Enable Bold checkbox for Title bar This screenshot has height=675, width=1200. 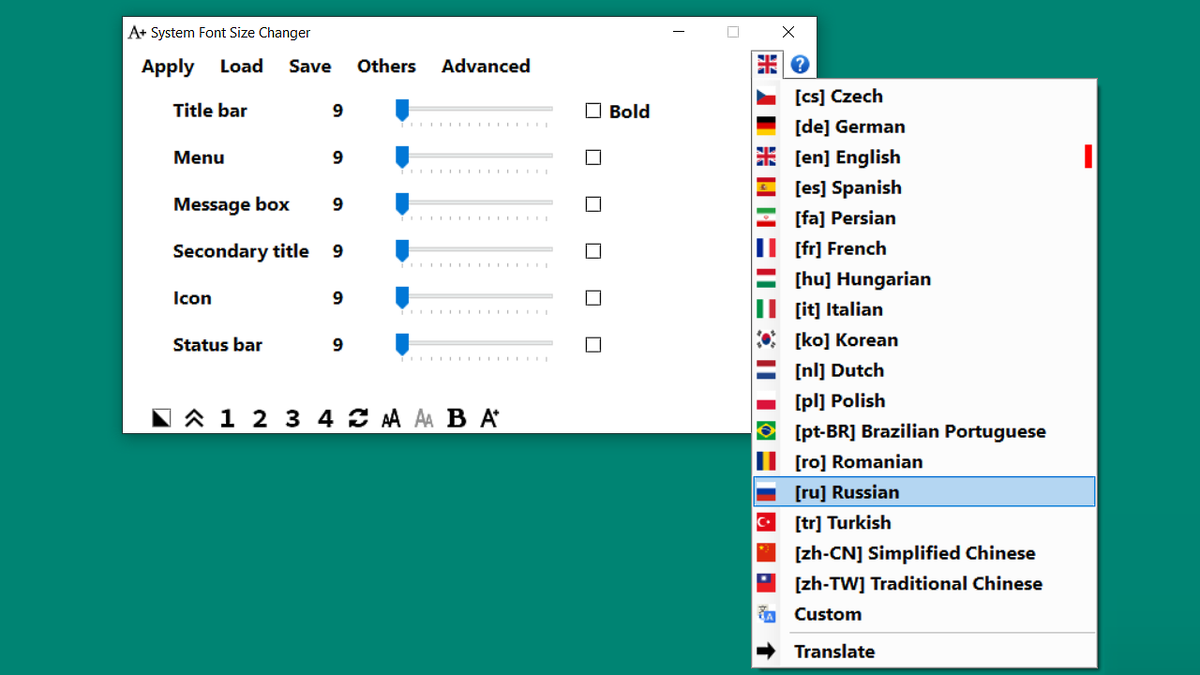point(593,111)
